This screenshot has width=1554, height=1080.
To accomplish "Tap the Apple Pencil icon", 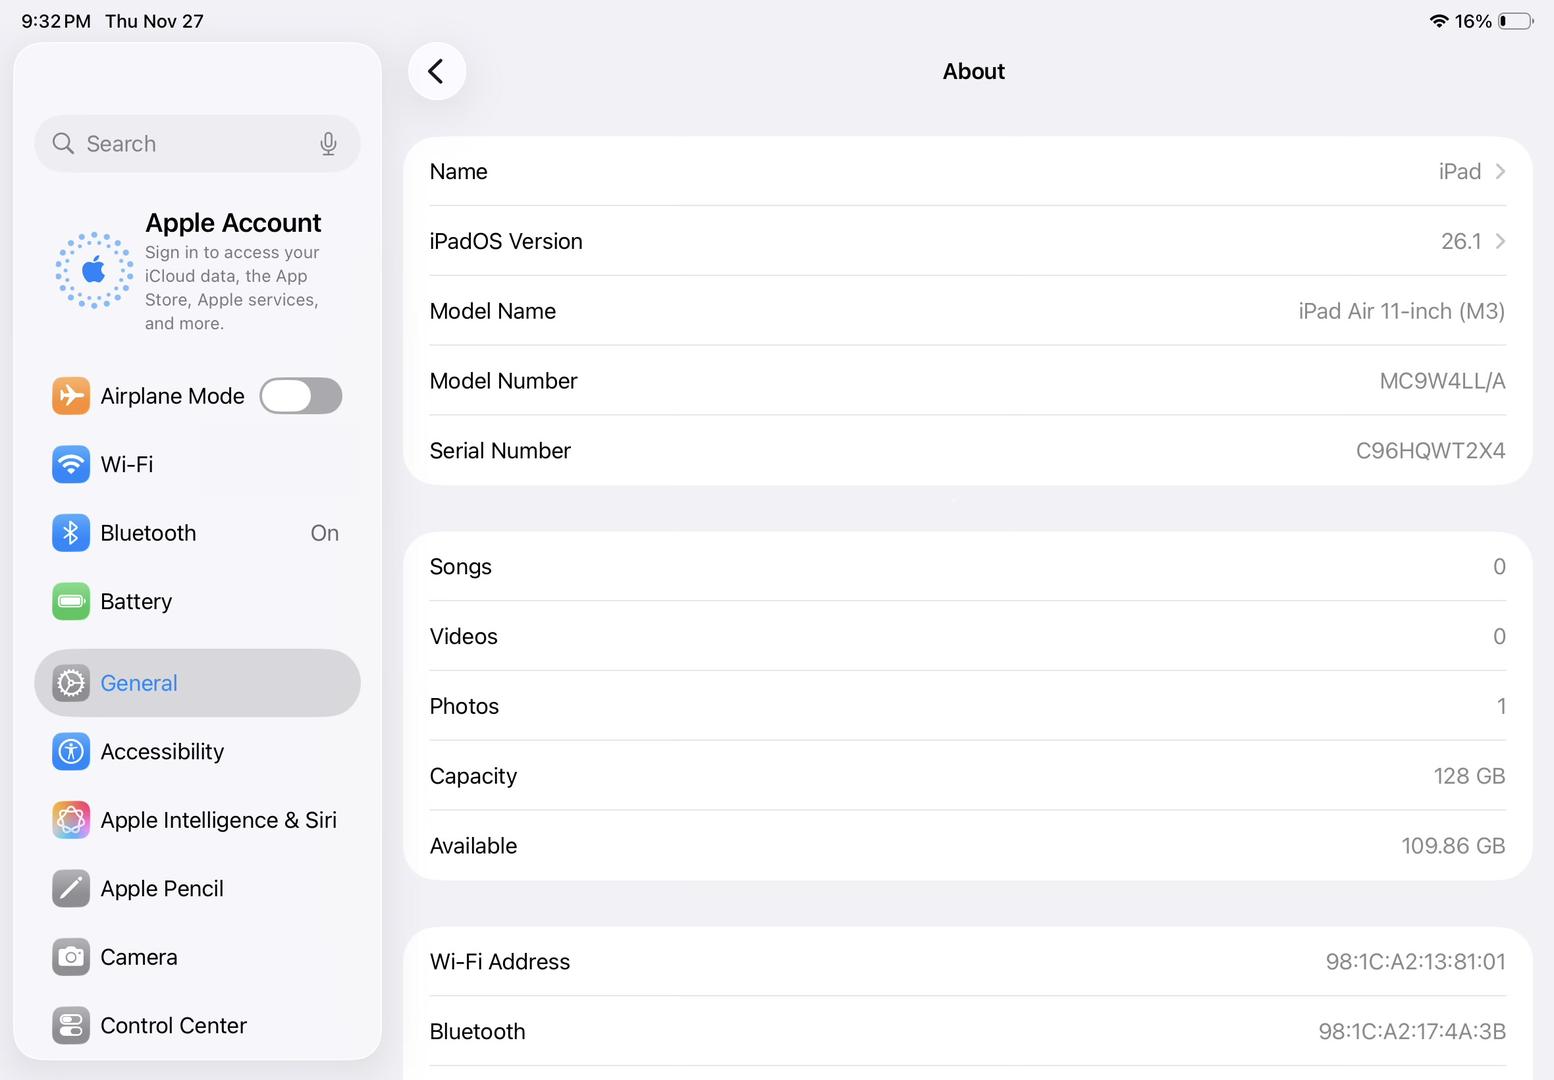I will 71,888.
